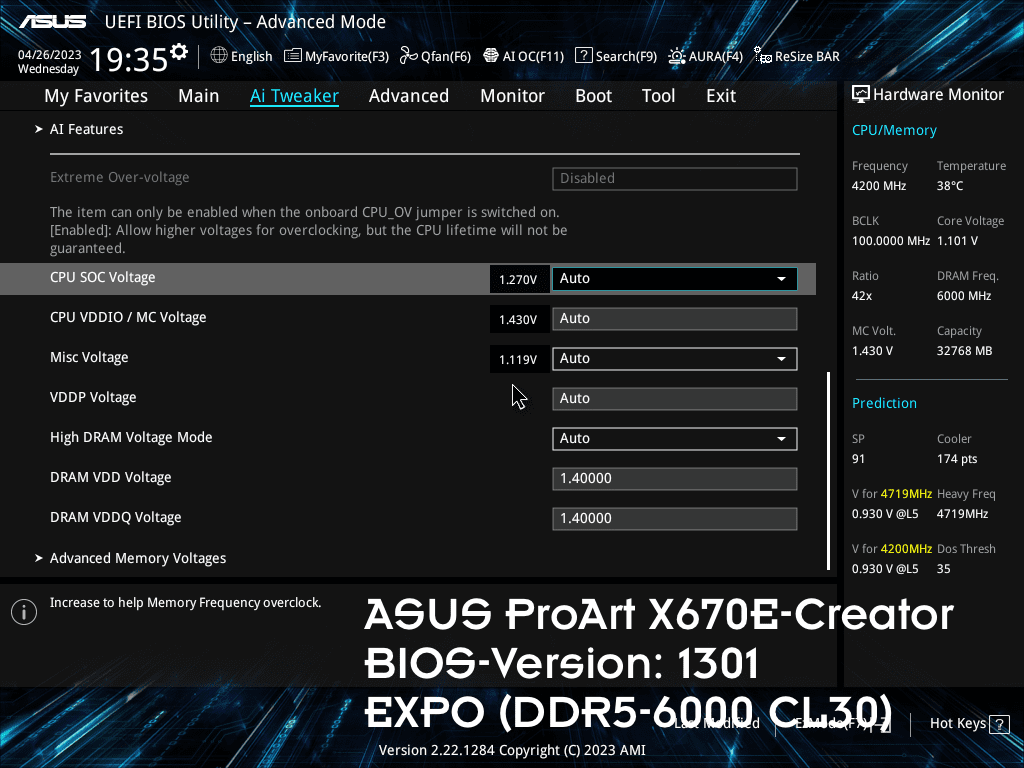Click the 19:35 clock display
Viewport: 1024px width, 768px height.
point(129,59)
